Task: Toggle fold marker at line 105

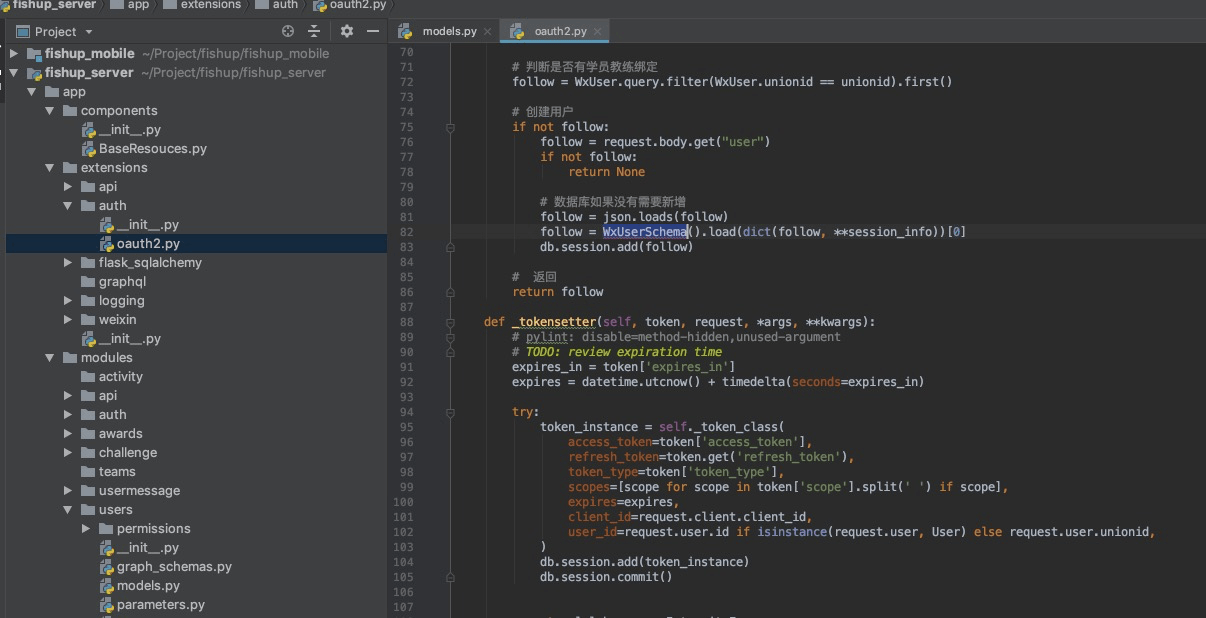Action: click(x=450, y=577)
